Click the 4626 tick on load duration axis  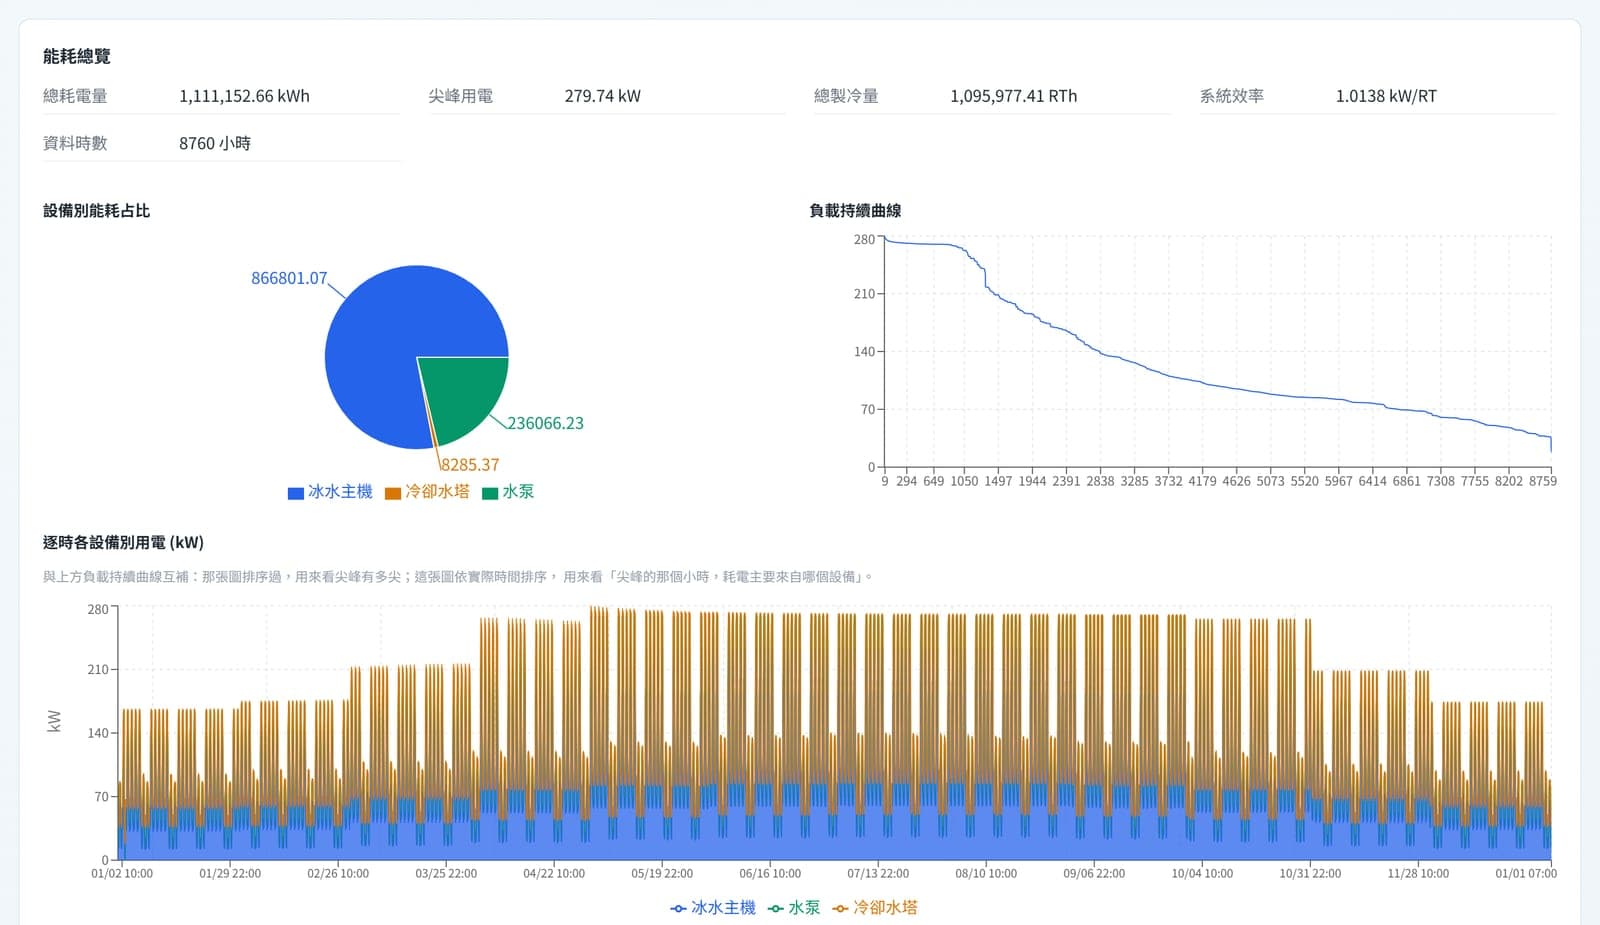click(1236, 481)
